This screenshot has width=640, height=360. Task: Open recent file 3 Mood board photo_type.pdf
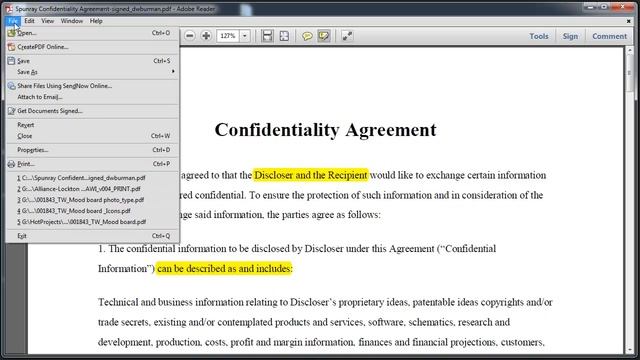pyautogui.click(x=92, y=200)
